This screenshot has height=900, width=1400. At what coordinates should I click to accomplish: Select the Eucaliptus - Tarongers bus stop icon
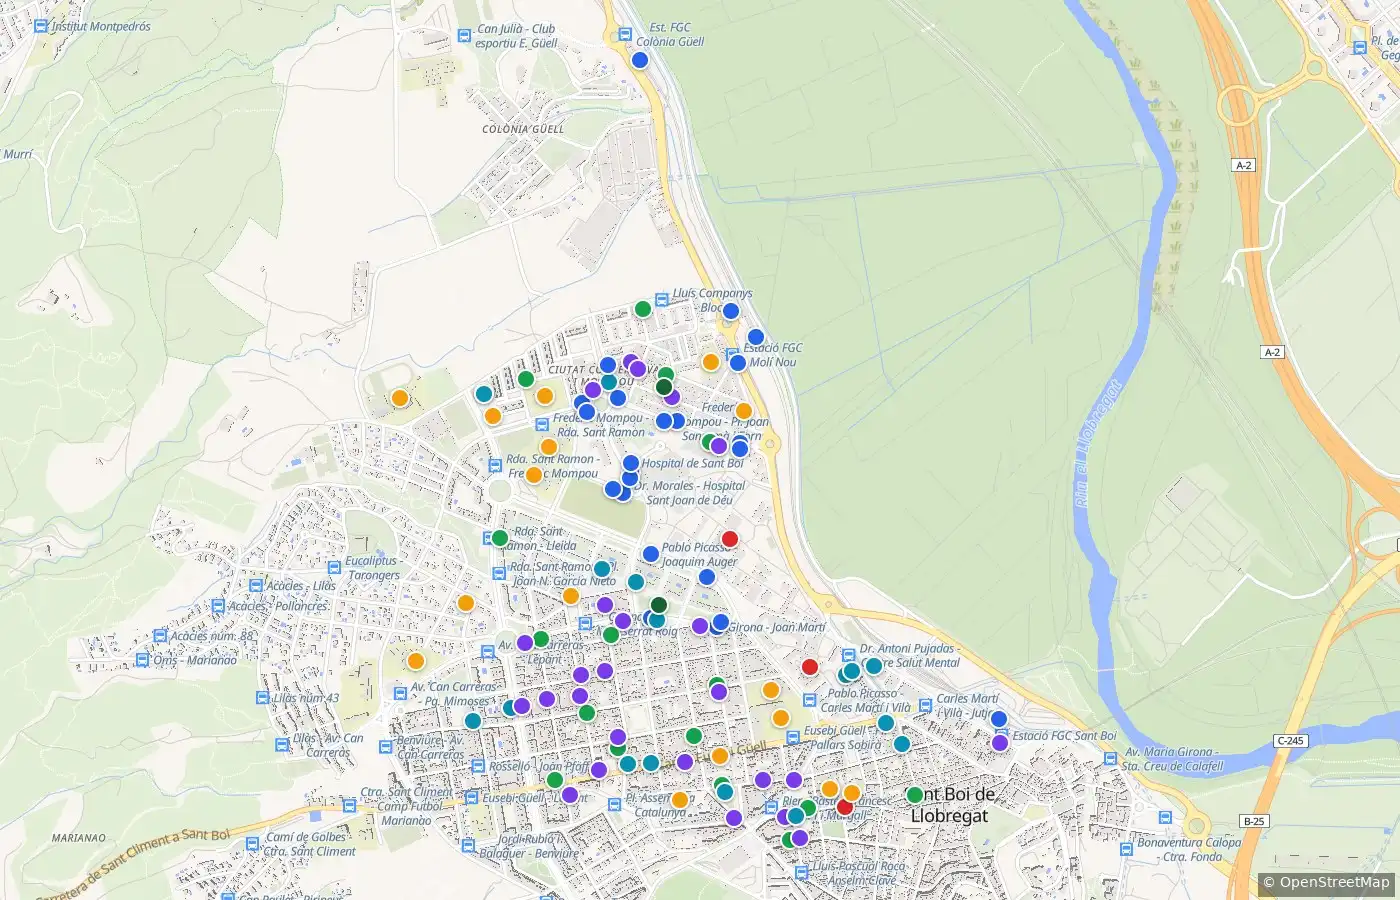click(335, 567)
